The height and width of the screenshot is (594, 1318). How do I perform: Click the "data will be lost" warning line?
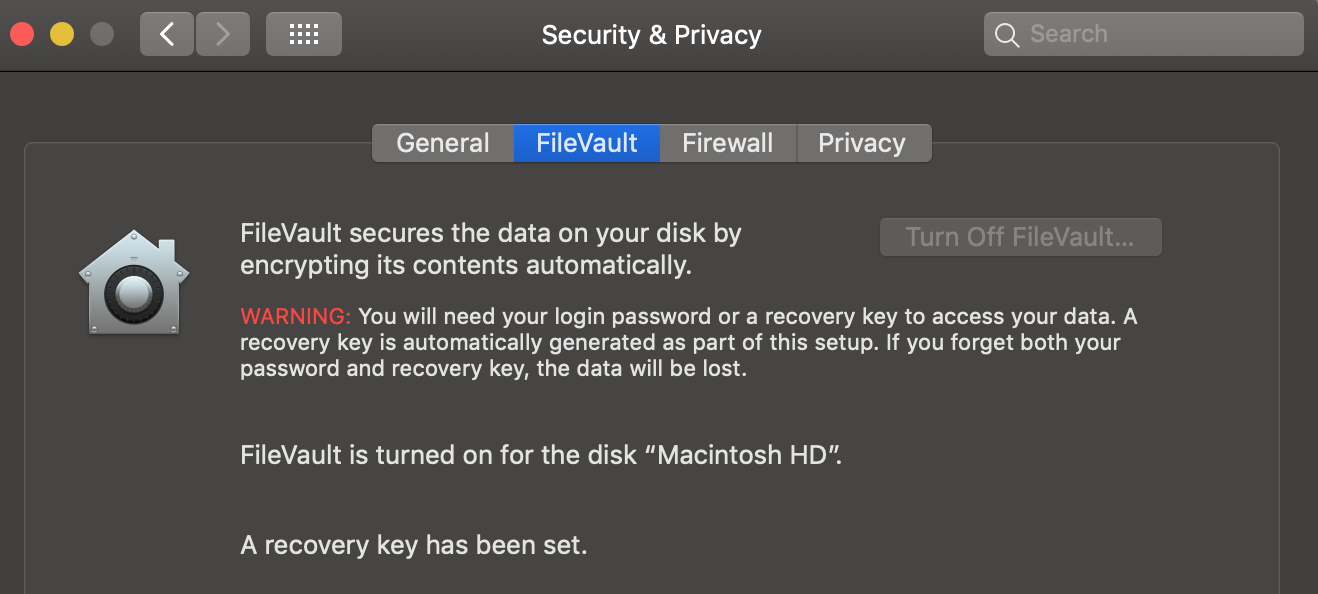(493, 369)
